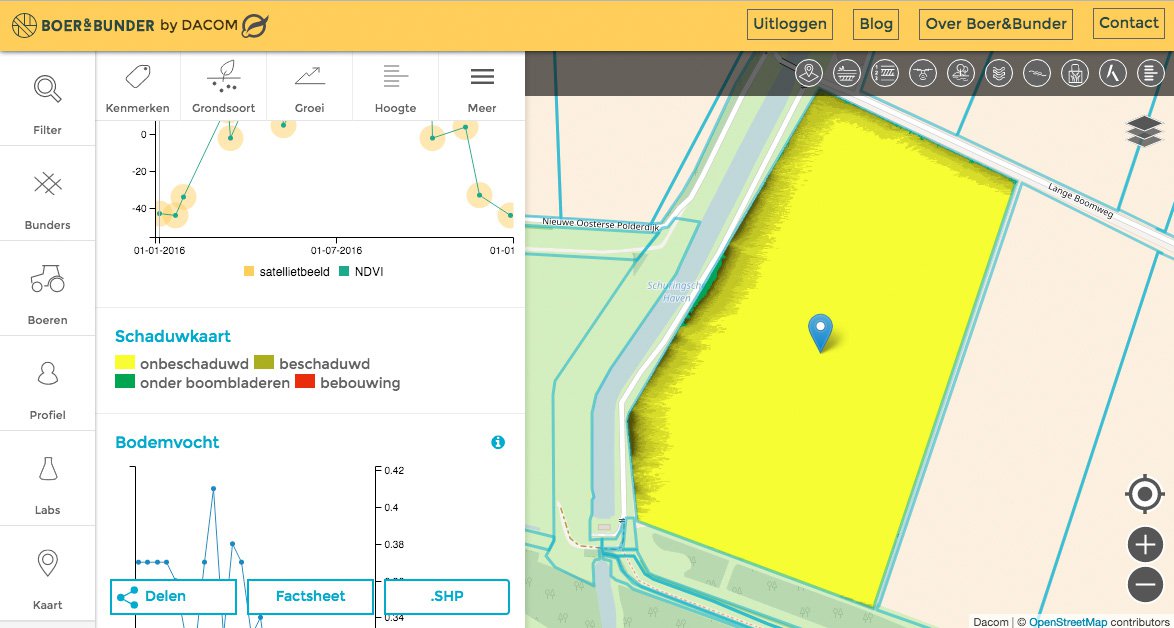Click the measuring compass map icon
The width and height of the screenshot is (1174, 628).
(1113, 73)
